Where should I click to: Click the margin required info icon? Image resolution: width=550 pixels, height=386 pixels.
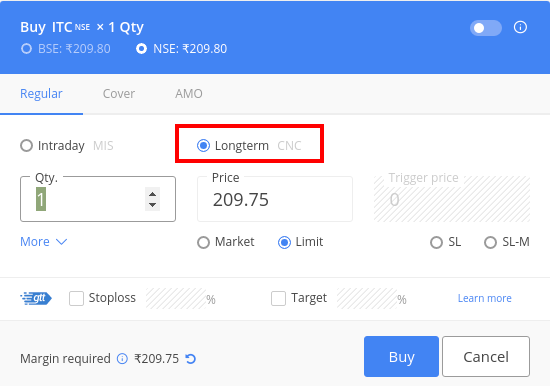(122, 359)
